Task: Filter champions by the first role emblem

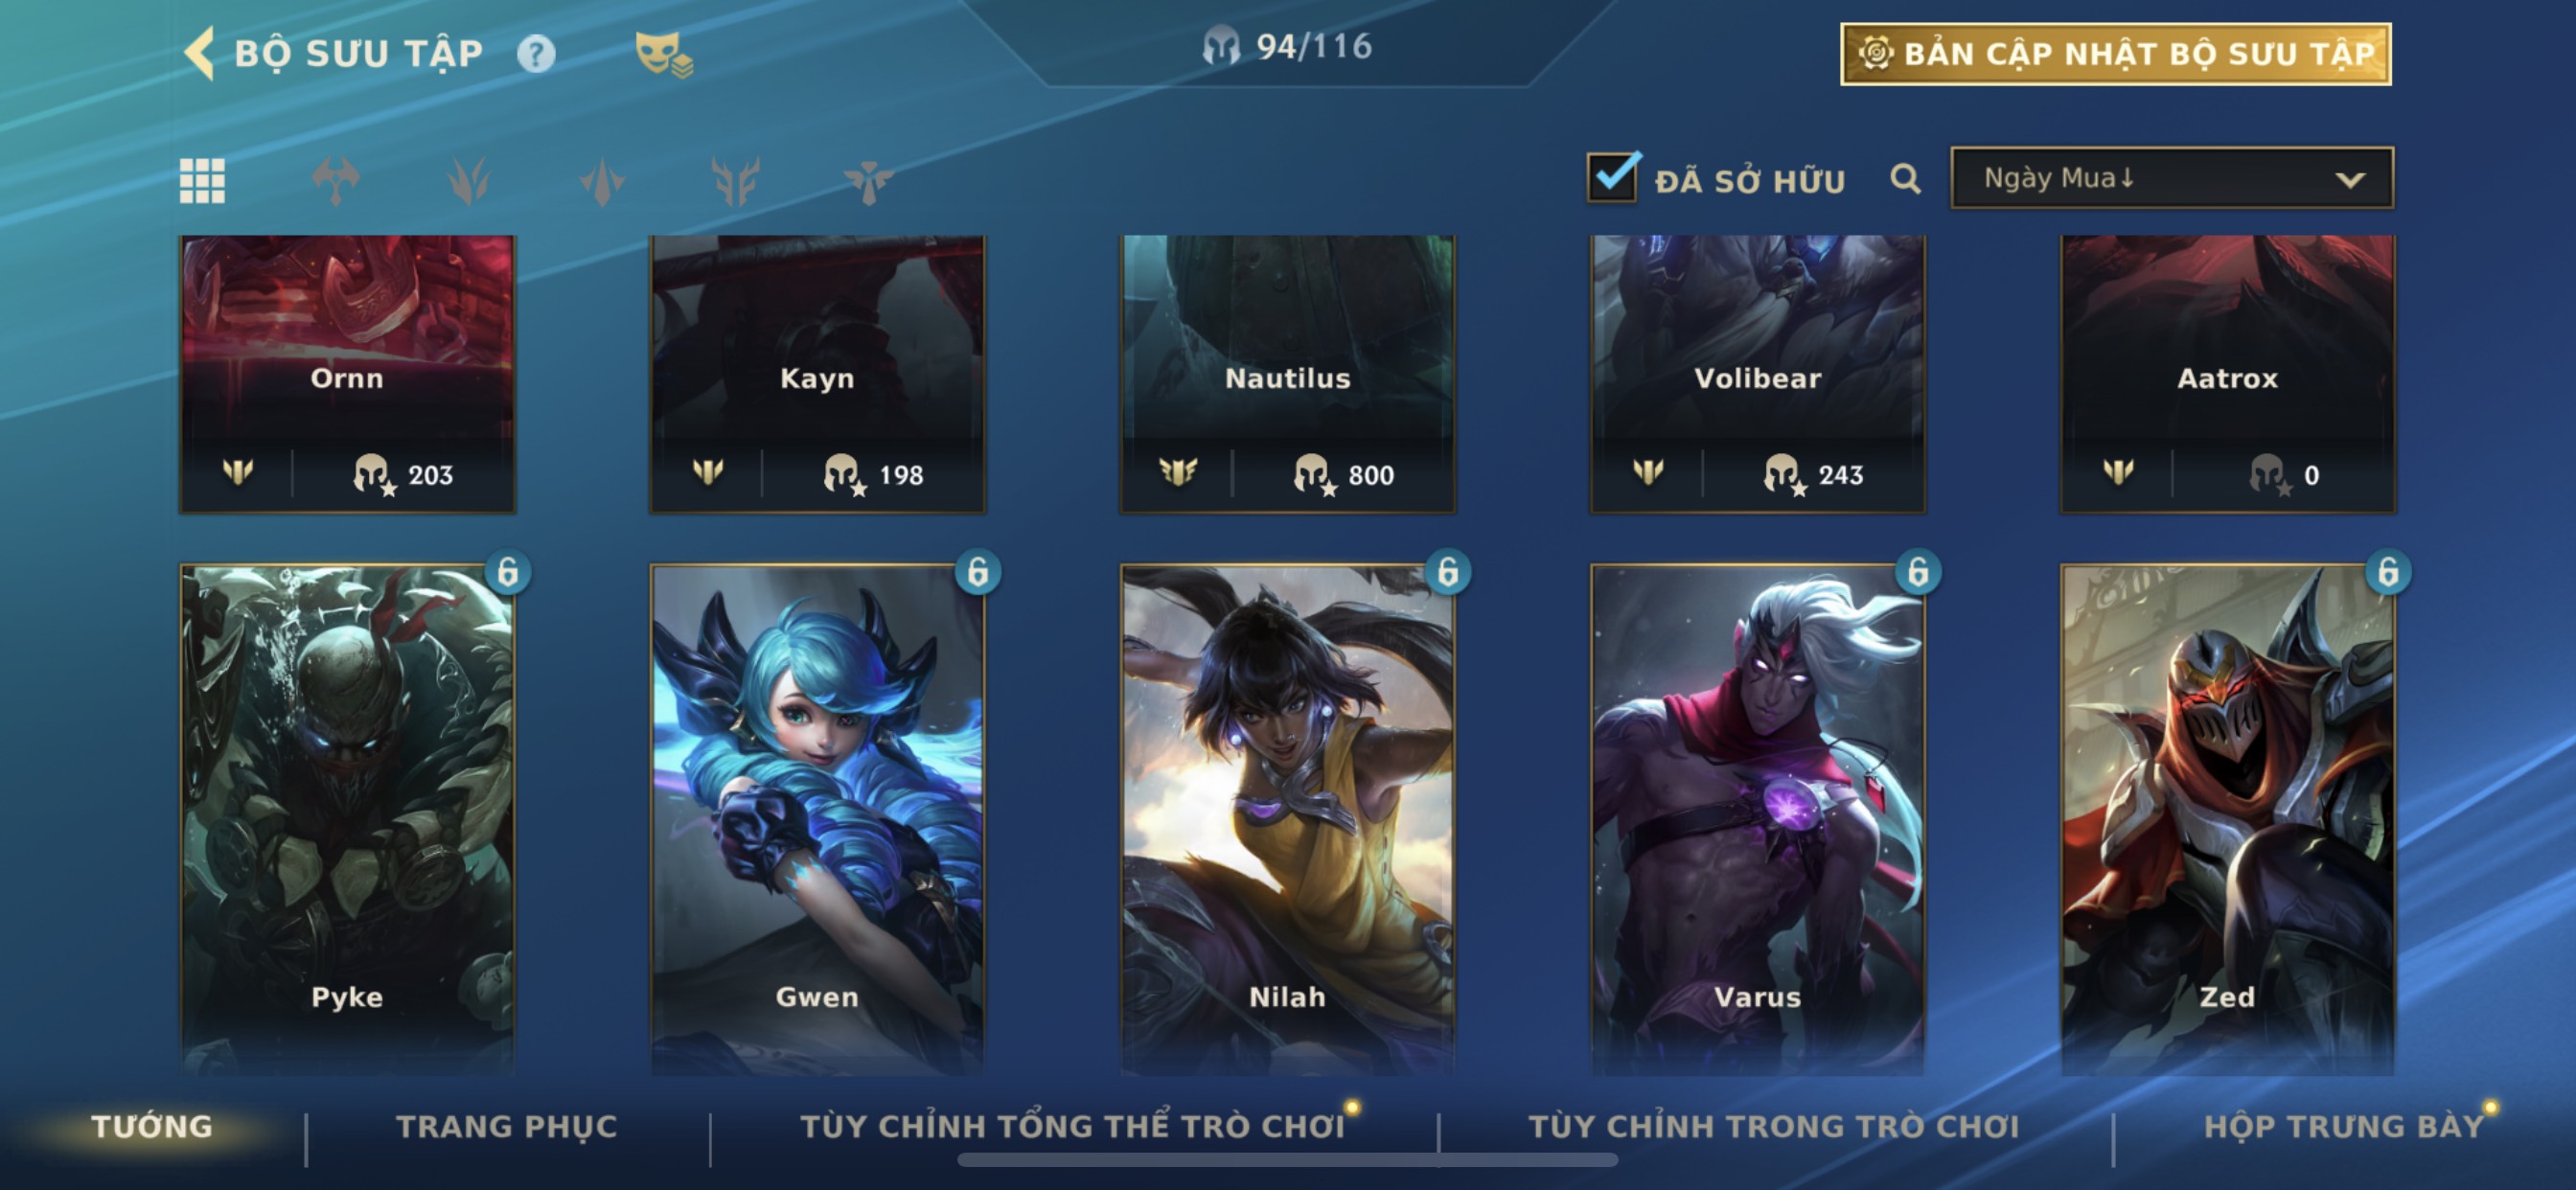Action: [x=336, y=181]
